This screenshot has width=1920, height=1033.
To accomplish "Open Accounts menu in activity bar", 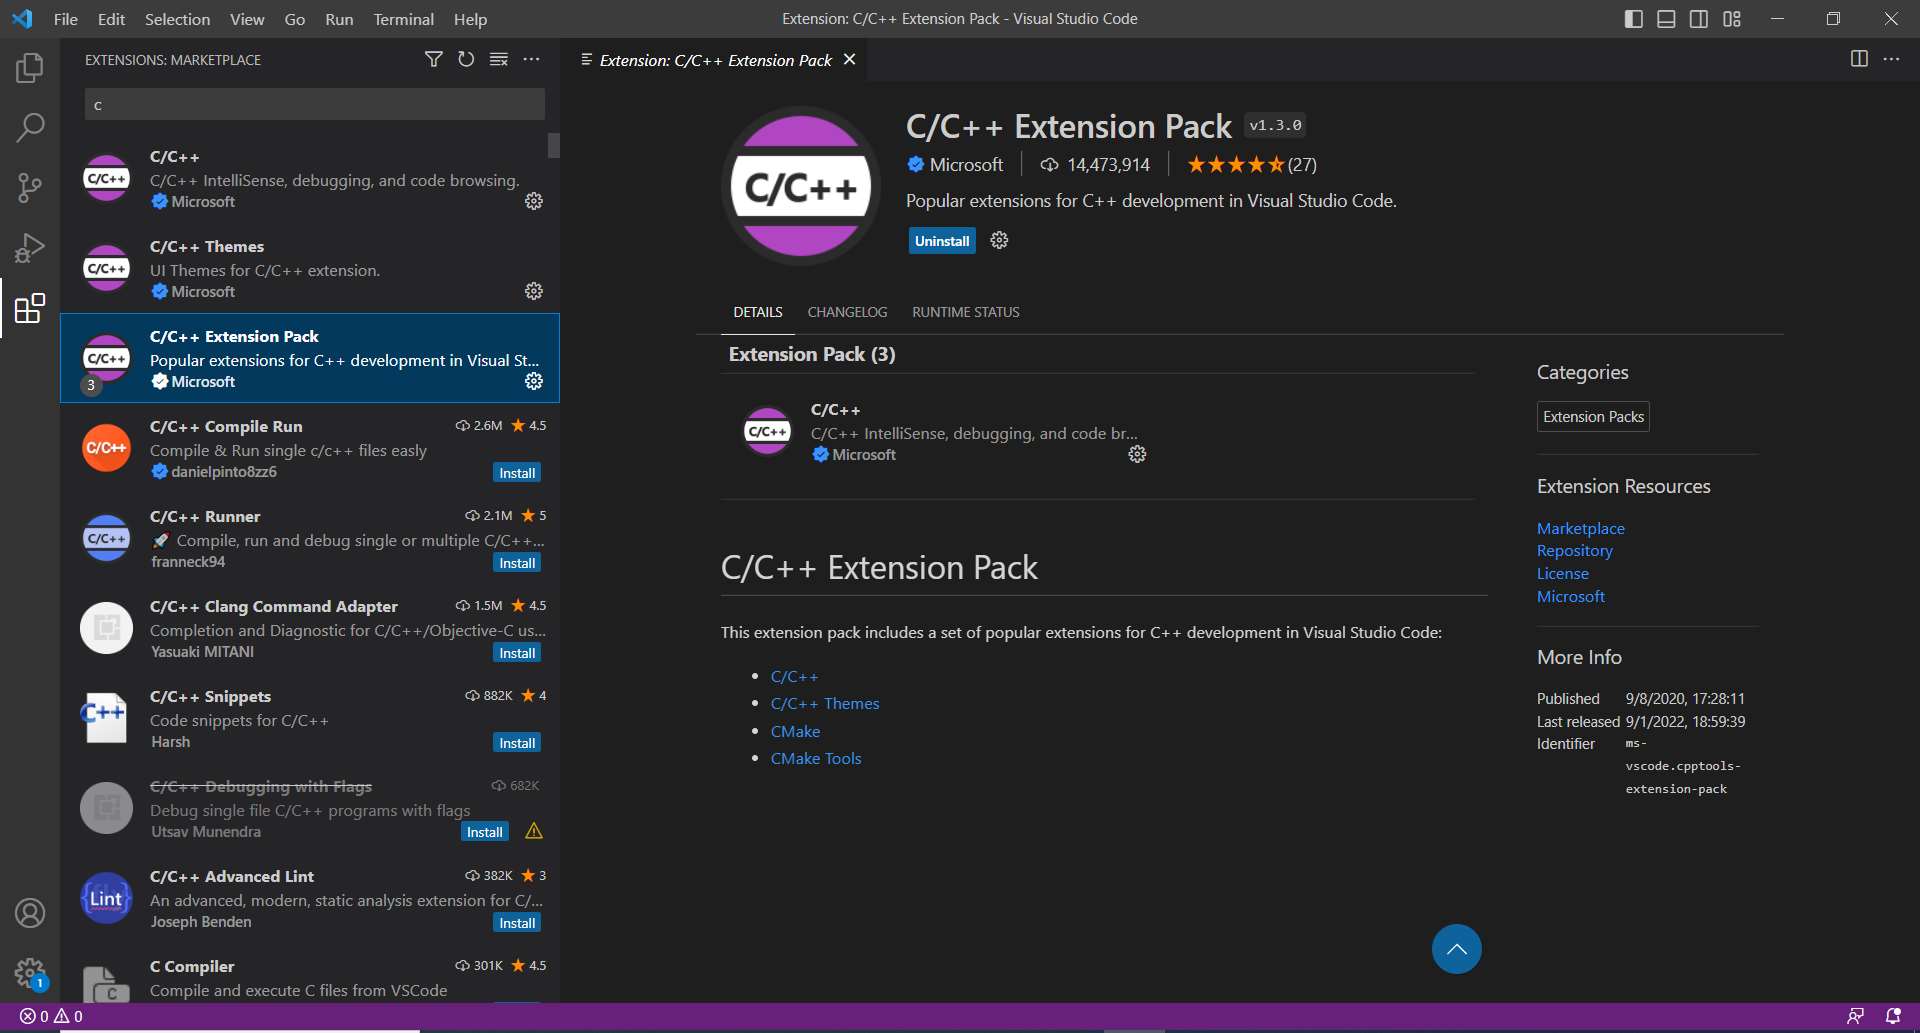I will (x=30, y=913).
